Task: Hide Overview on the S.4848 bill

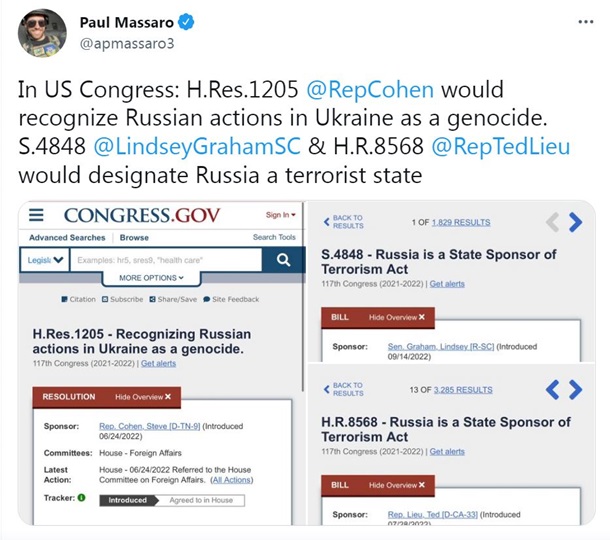Action: click(398, 317)
